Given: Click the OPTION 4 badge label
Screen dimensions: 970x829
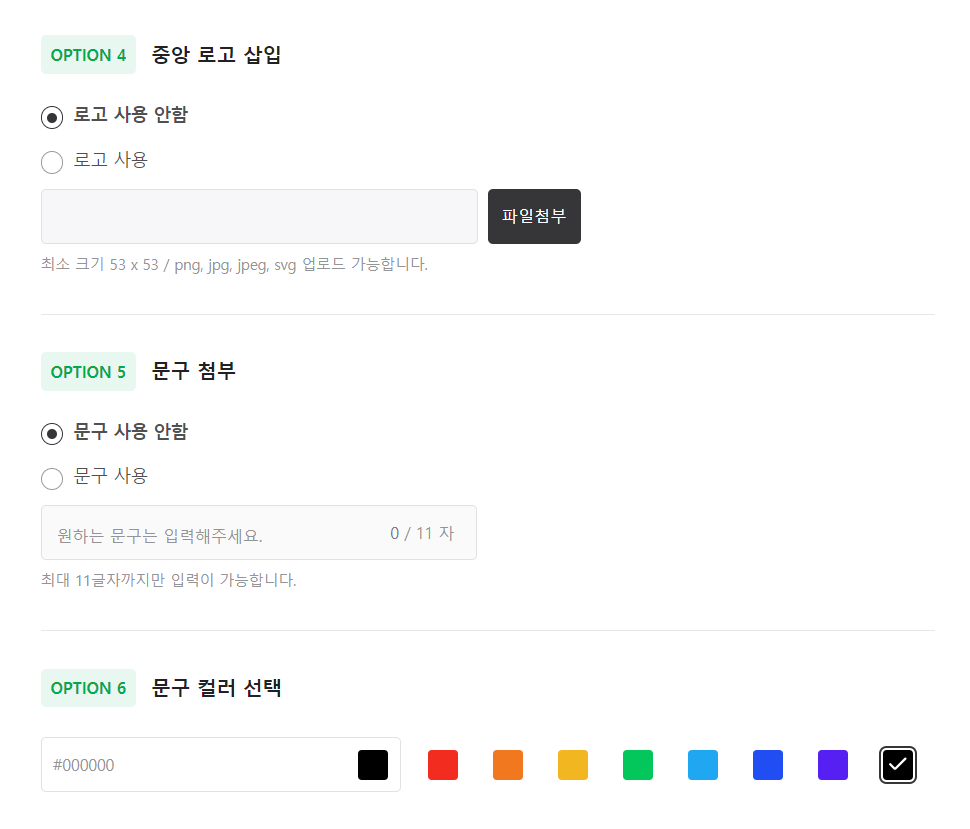Looking at the screenshot, I should 88,55.
